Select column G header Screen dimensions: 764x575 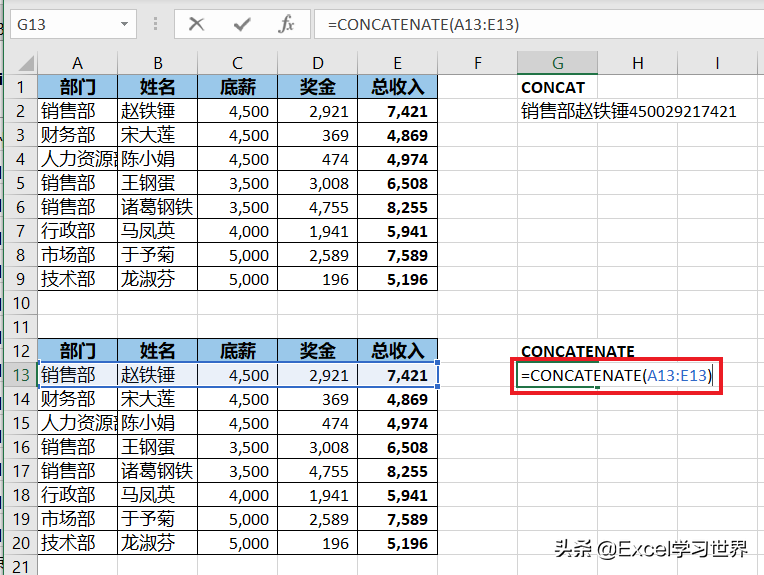557,63
